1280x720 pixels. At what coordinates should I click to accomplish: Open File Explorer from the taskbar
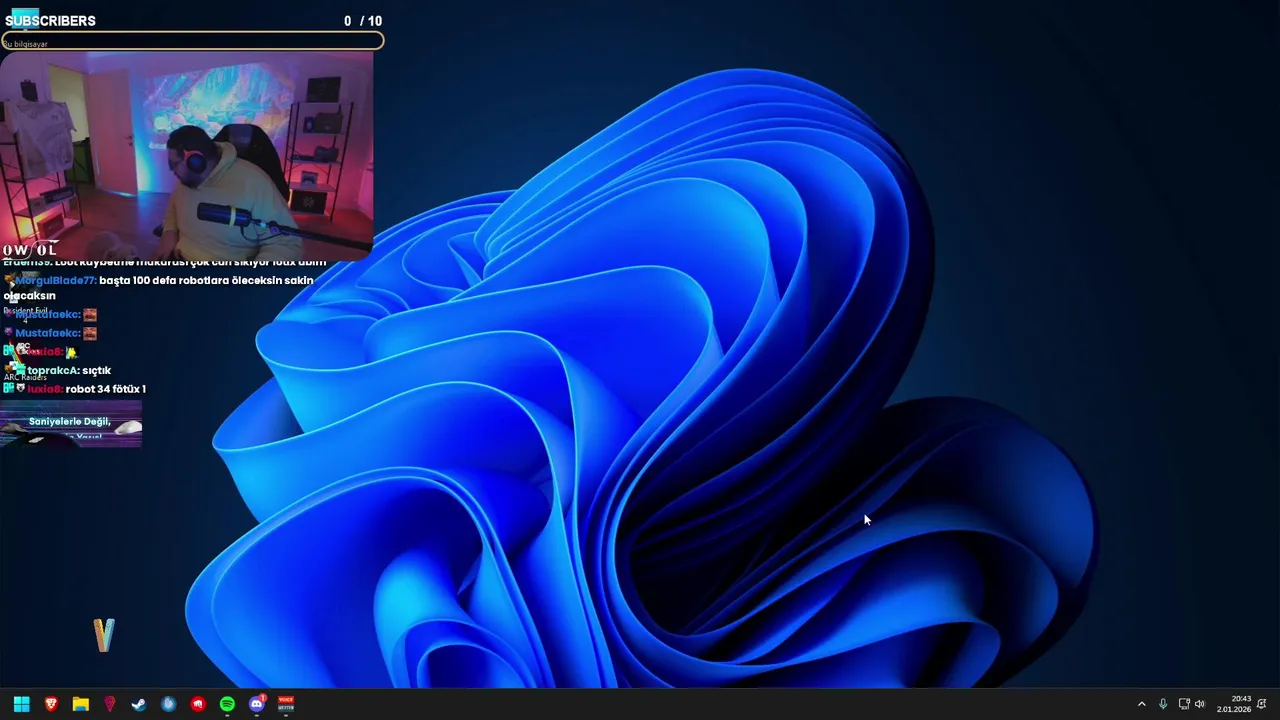[80, 704]
